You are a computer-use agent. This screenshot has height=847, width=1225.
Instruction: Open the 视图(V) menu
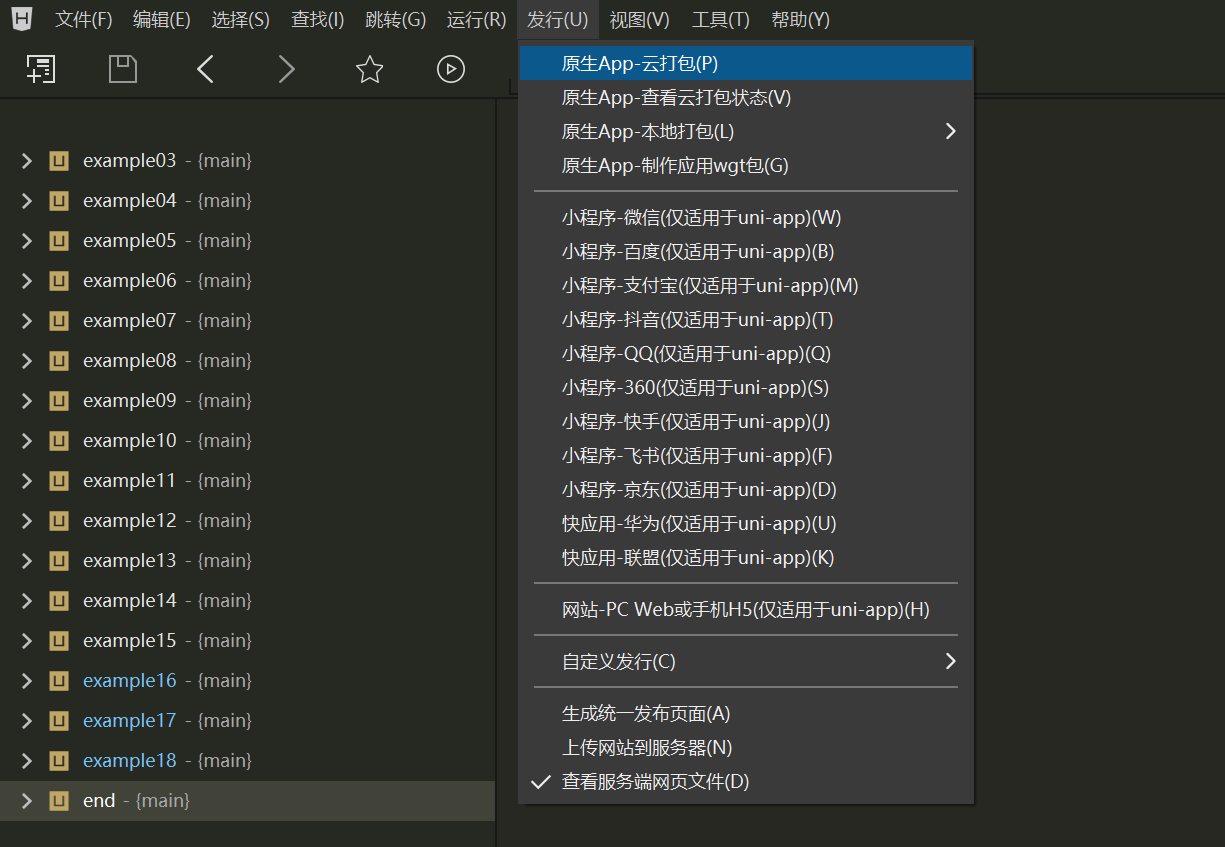pos(639,20)
